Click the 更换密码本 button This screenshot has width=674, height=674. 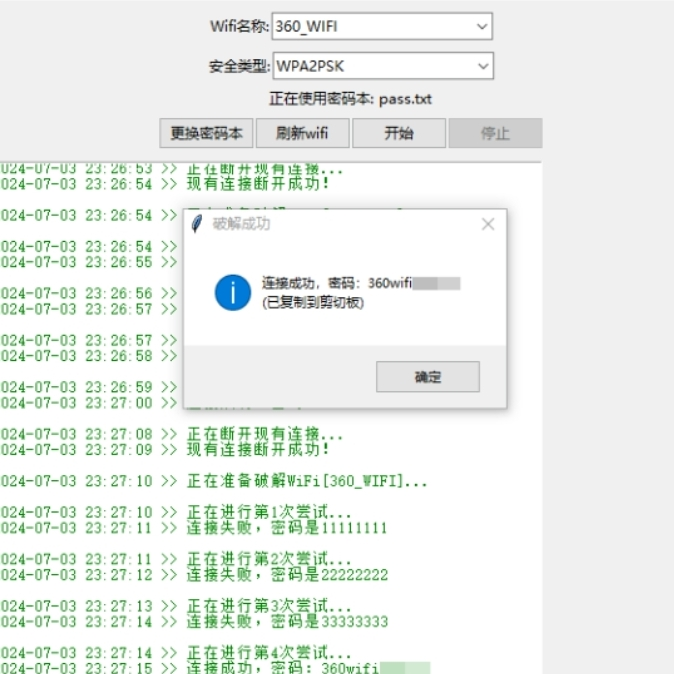pyautogui.click(x=206, y=133)
